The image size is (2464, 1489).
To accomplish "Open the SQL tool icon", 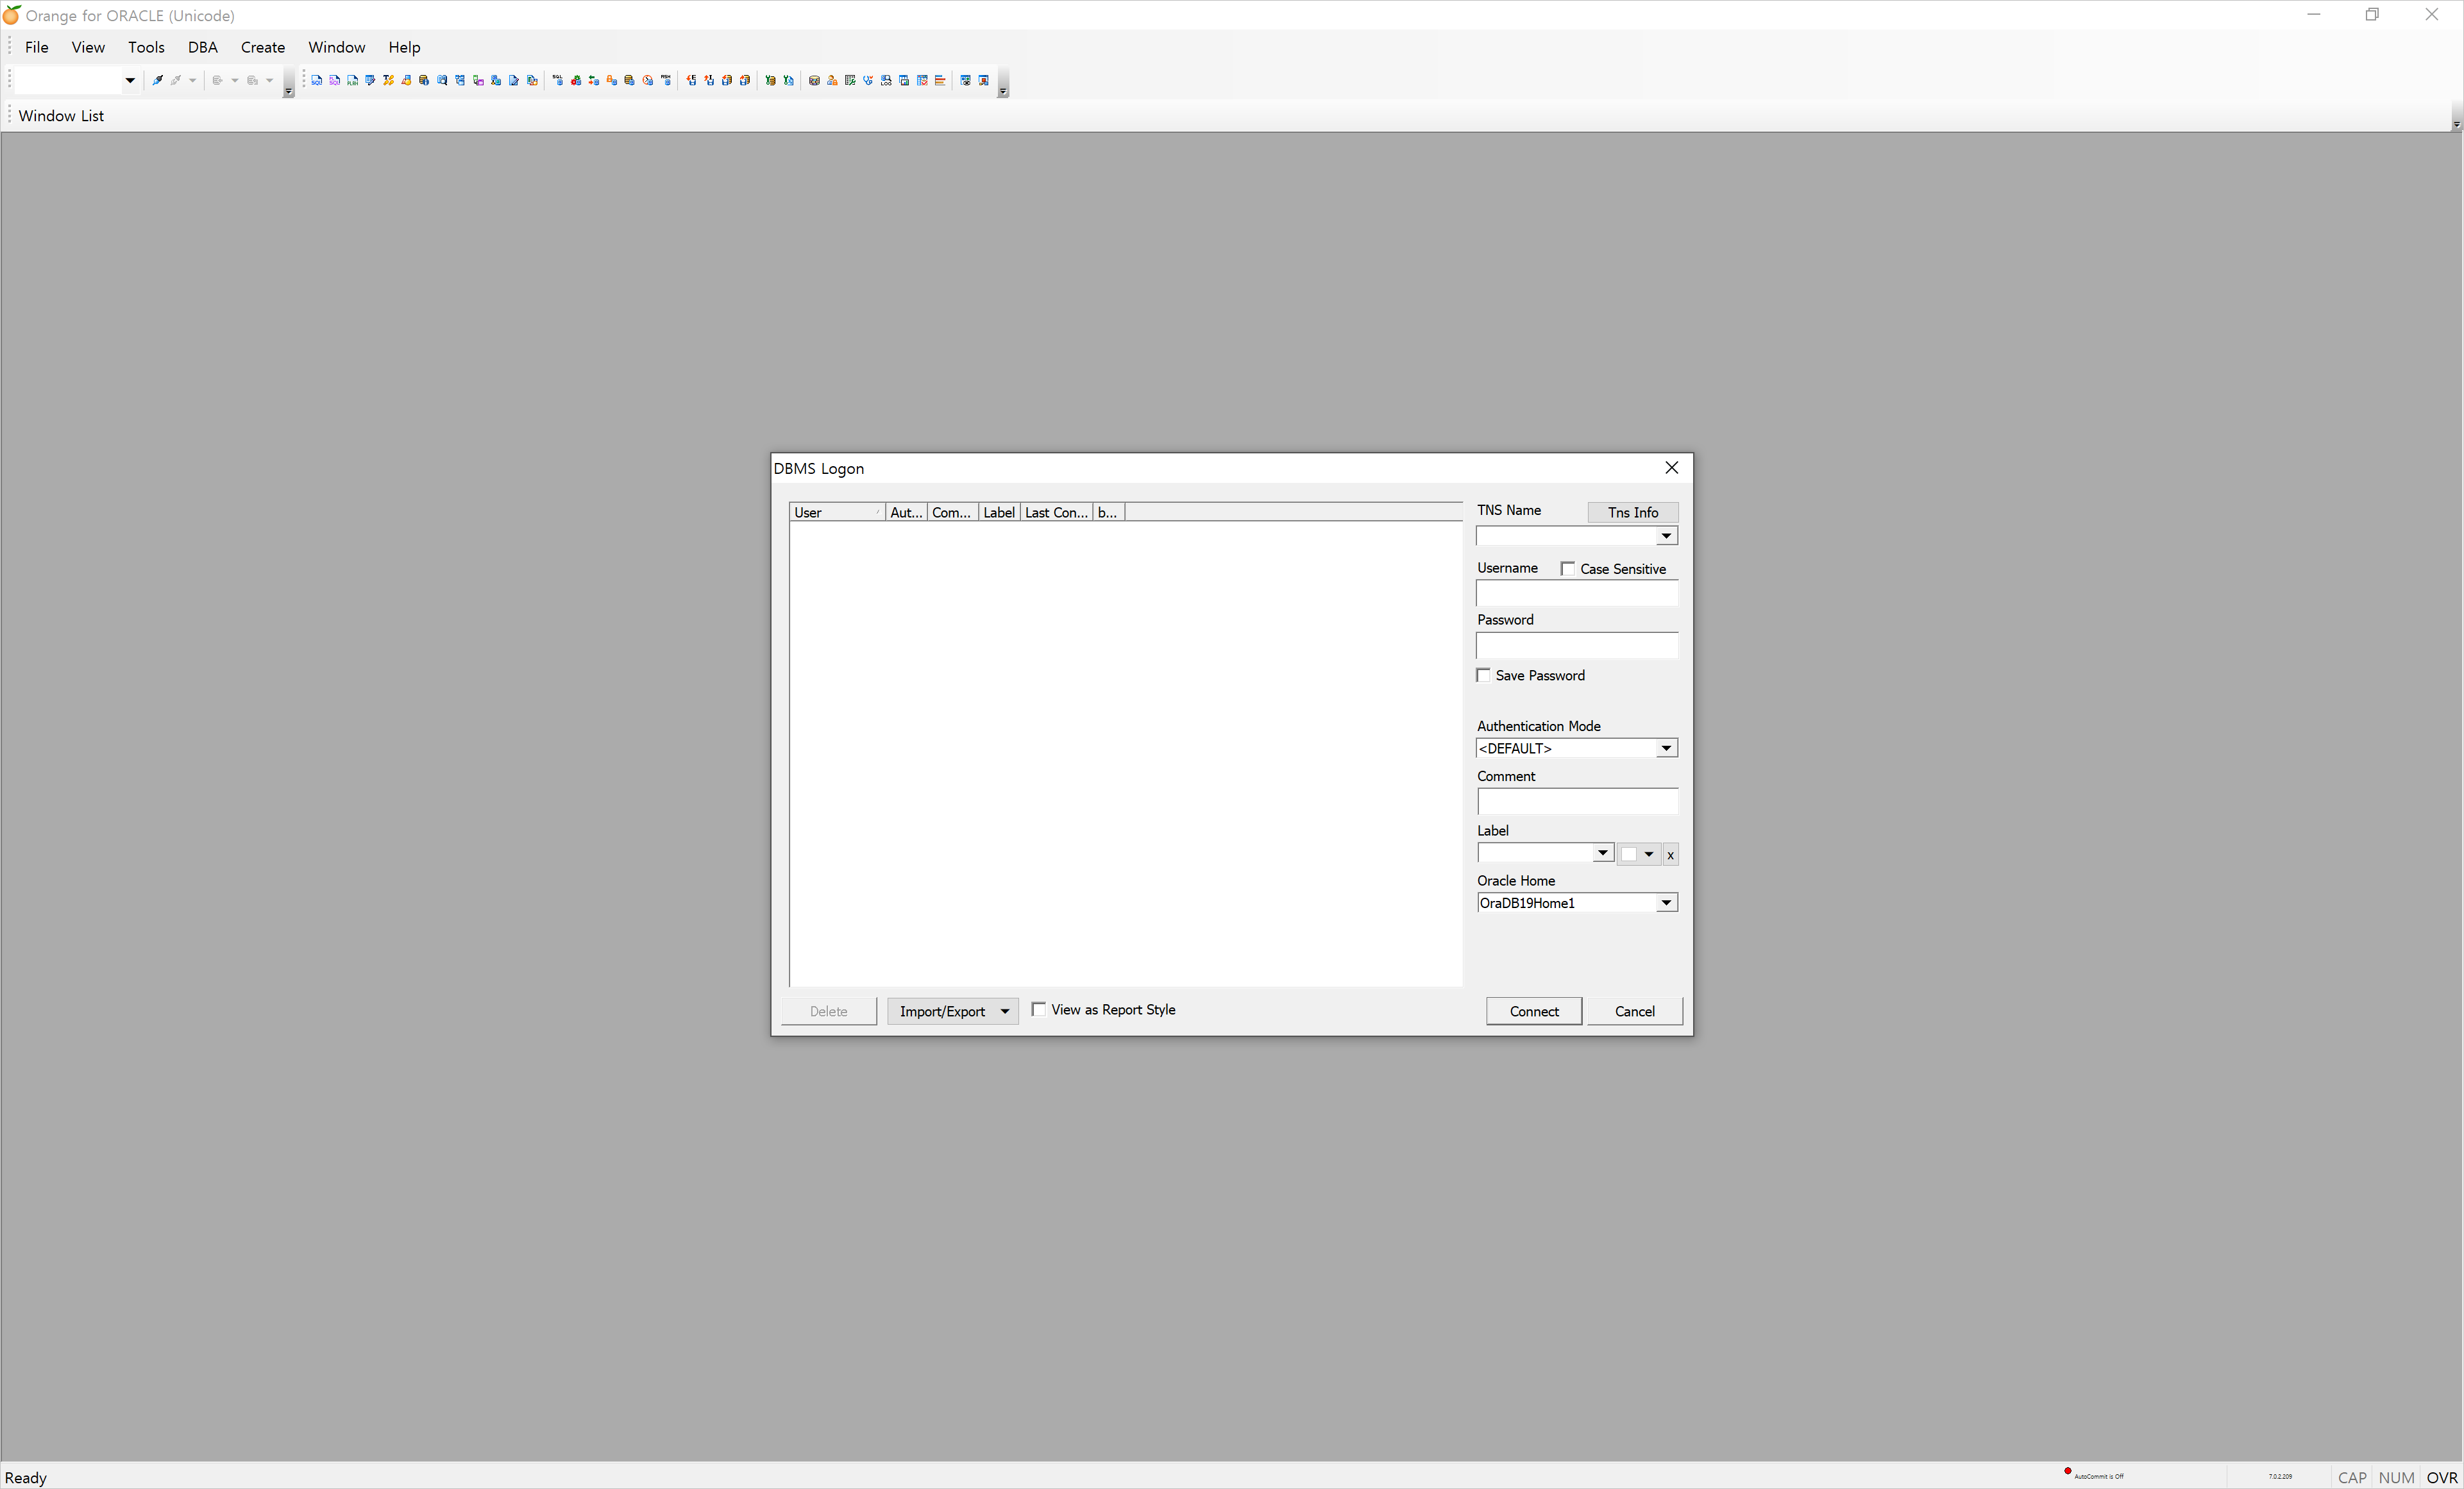I will [x=317, y=80].
